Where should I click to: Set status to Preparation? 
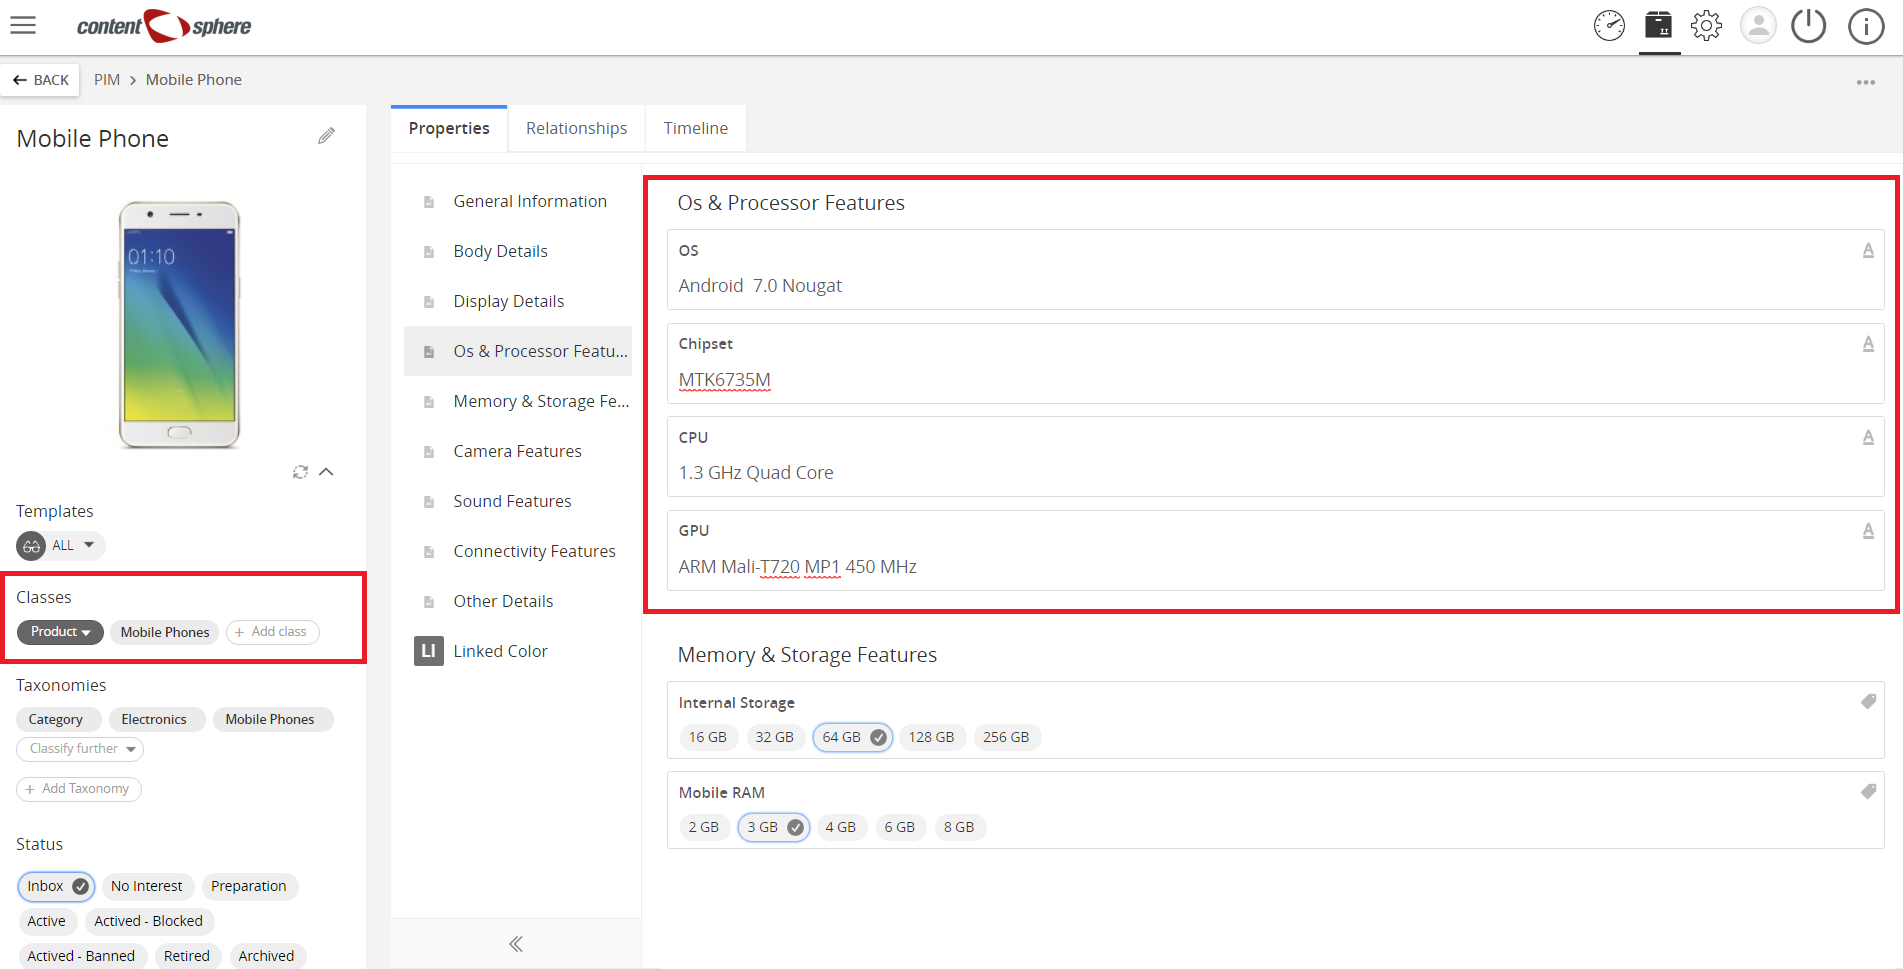pyautogui.click(x=249, y=886)
